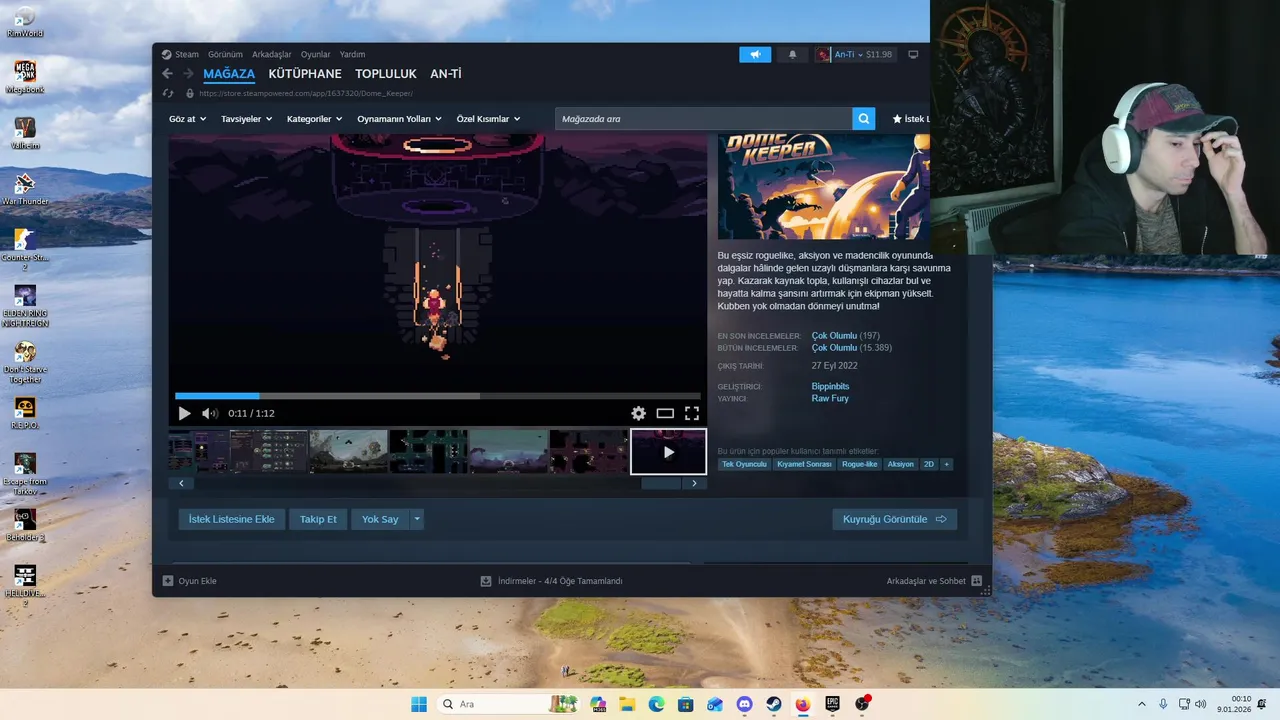This screenshot has height=720, width=1280.
Task: Click Kuyruğu Görüntüle button
Action: [x=895, y=519]
